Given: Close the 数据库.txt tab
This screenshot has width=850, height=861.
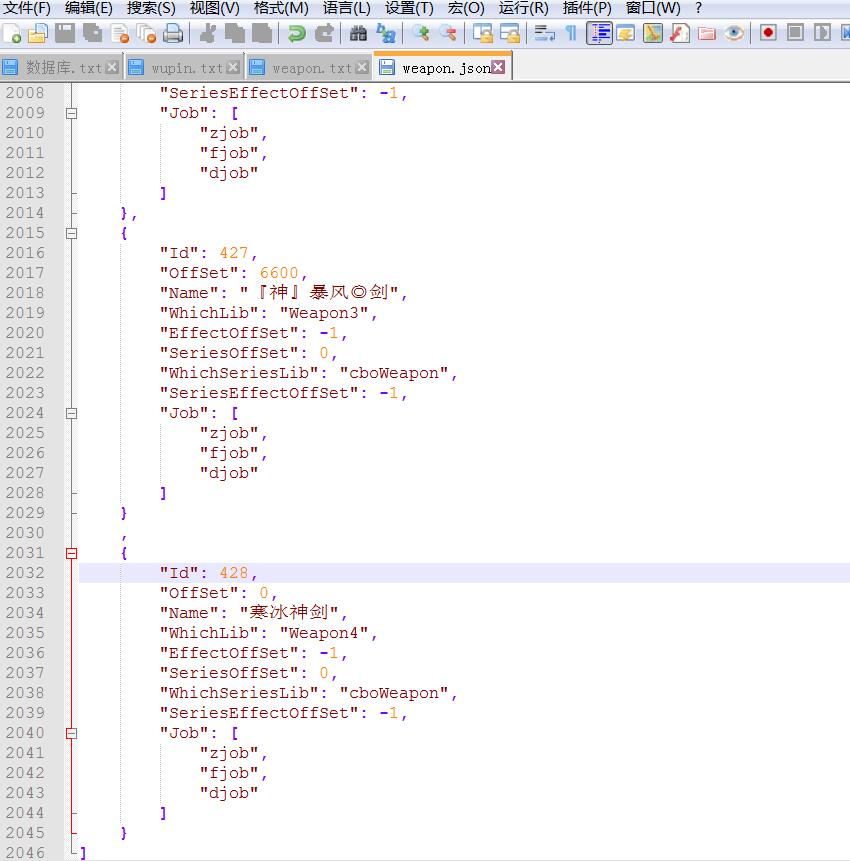Looking at the screenshot, I should (112, 67).
